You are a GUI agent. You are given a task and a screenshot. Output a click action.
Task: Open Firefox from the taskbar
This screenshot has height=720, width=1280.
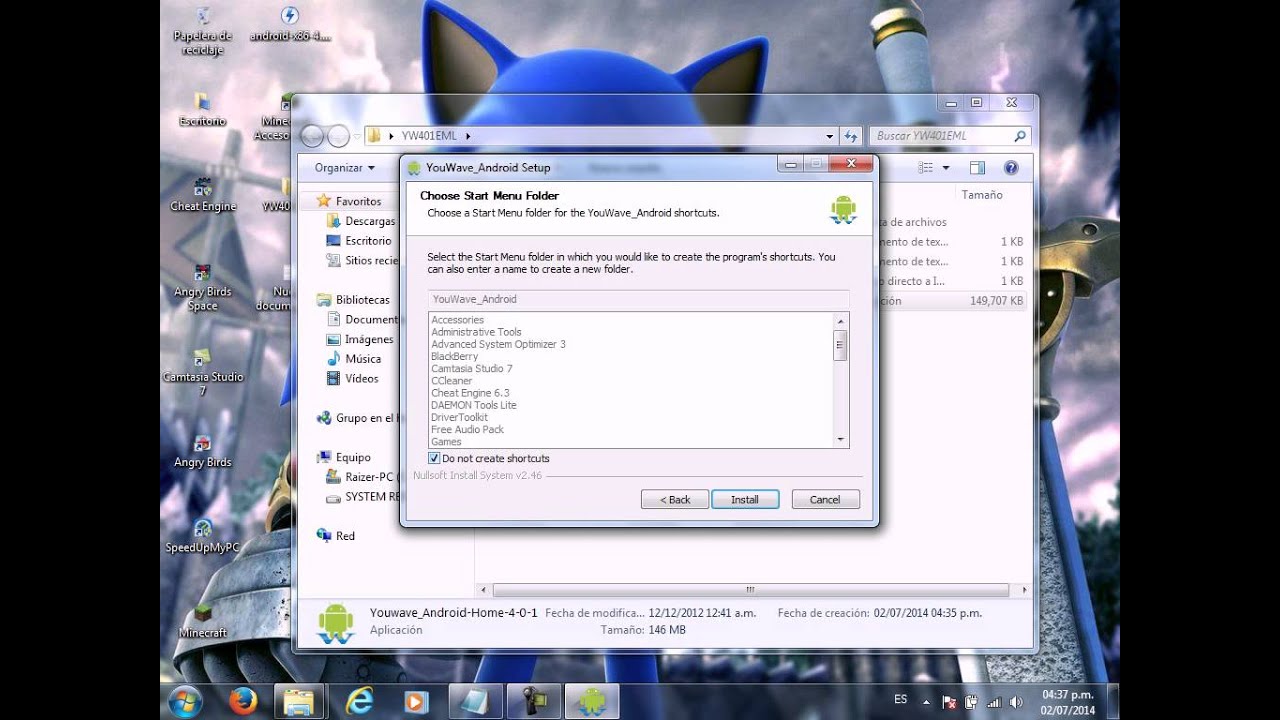click(x=243, y=702)
